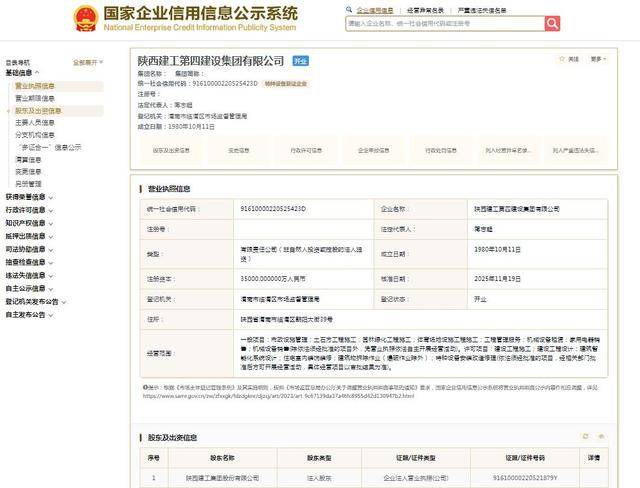640x488 pixels.
Task: Expand 违法失信信息 section
Action: click(x=29, y=275)
